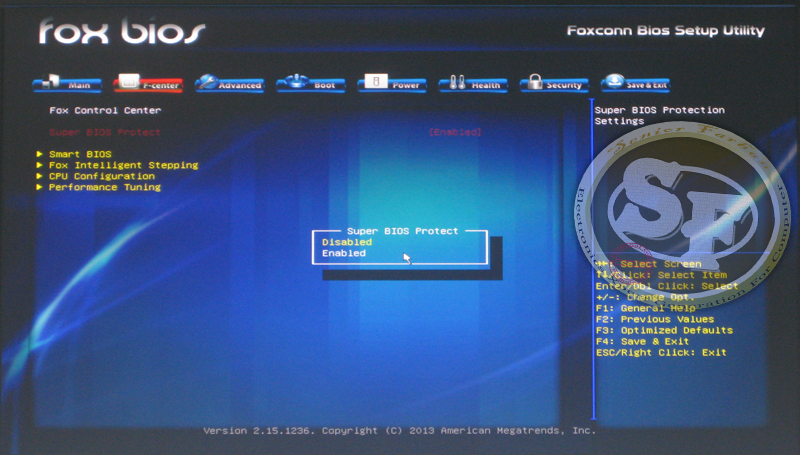Click the F3: Optimized Defaults hint
Viewport: 800px width, 455px height.
coord(664,331)
